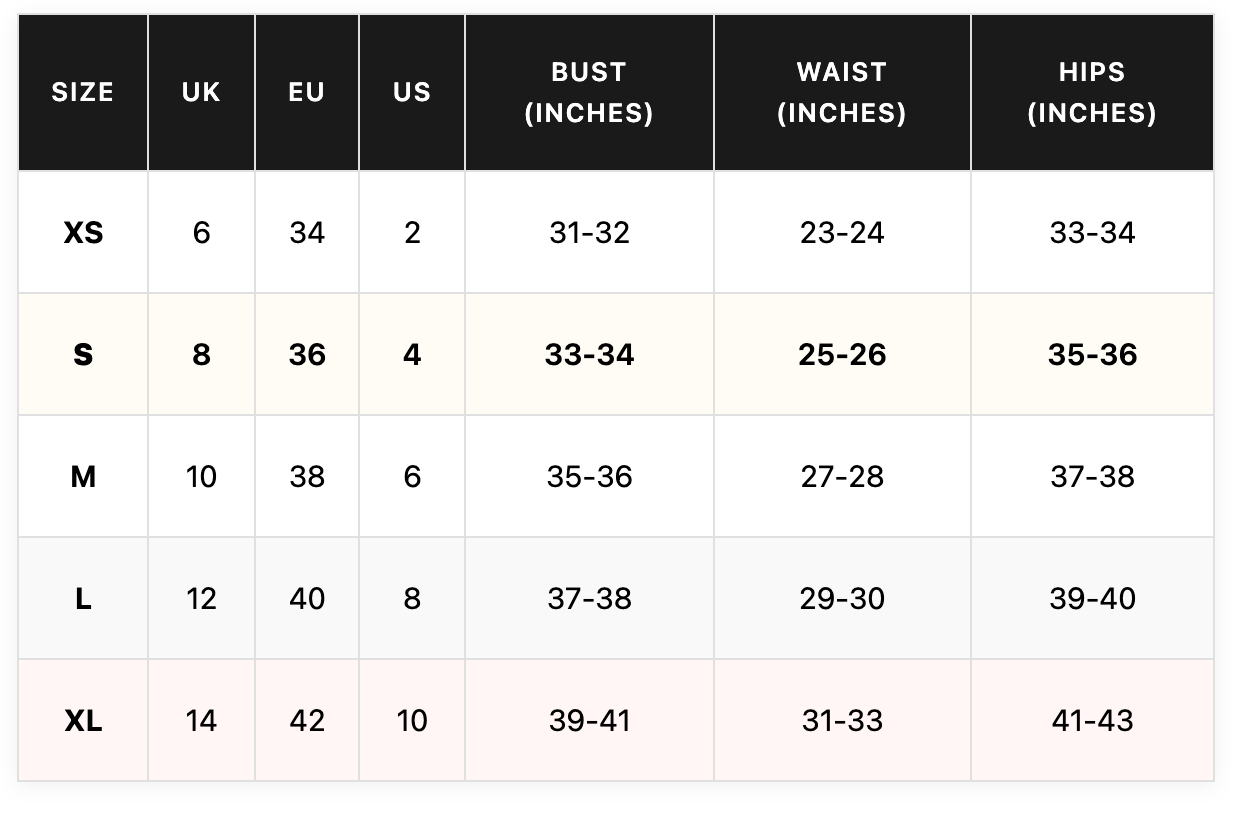Select the L size row label

tap(83, 599)
